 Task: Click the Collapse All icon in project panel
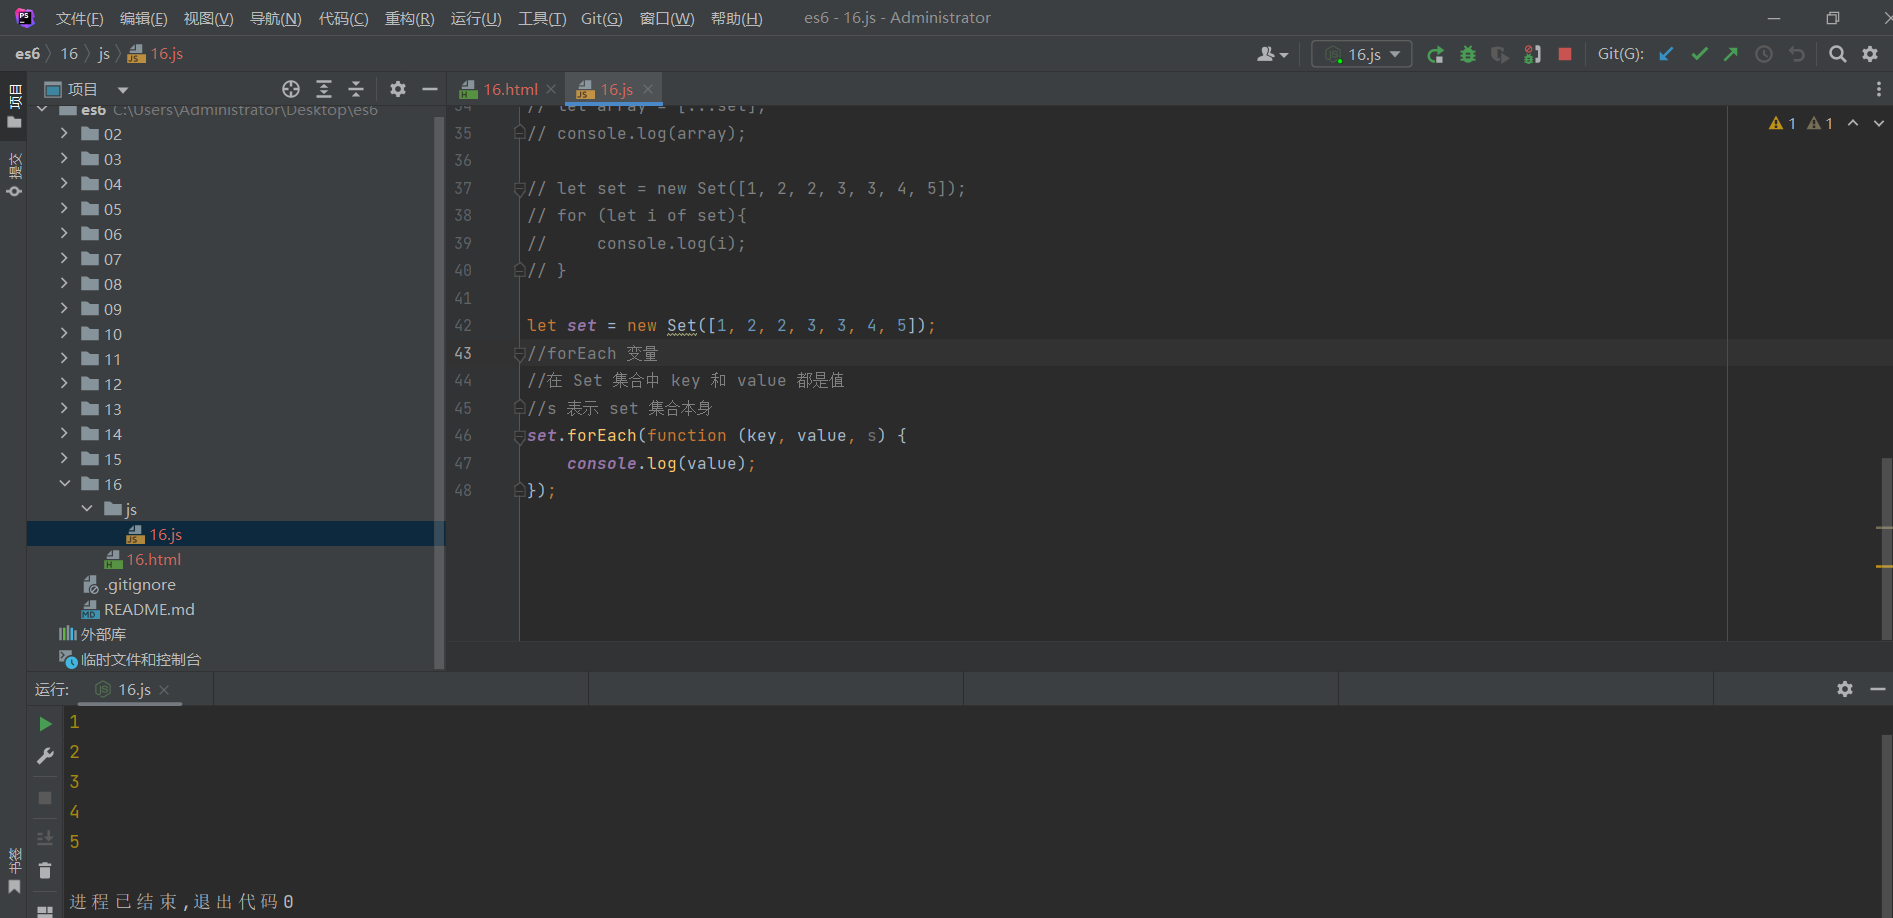point(356,89)
